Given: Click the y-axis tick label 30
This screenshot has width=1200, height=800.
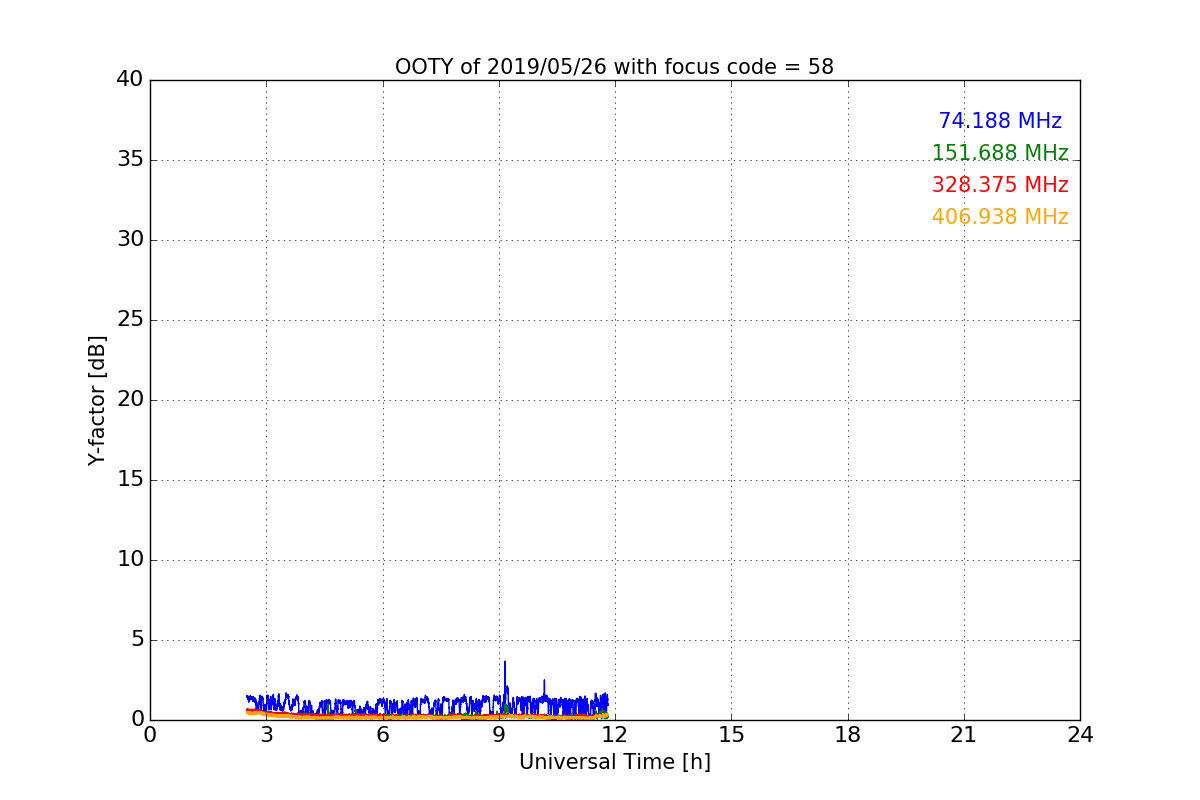Looking at the screenshot, I should click(130, 240).
